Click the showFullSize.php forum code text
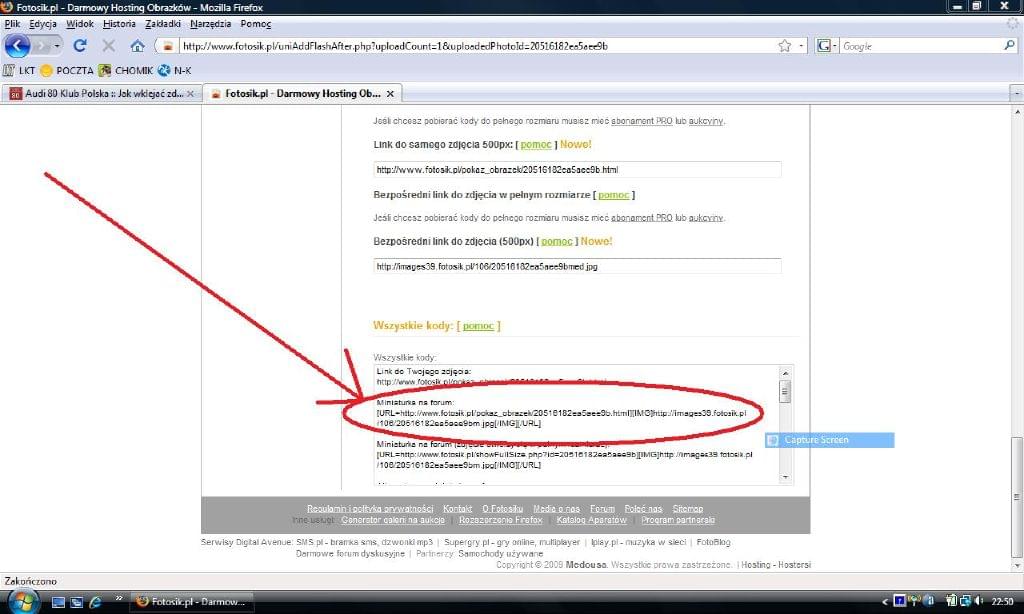 [x=564, y=460]
